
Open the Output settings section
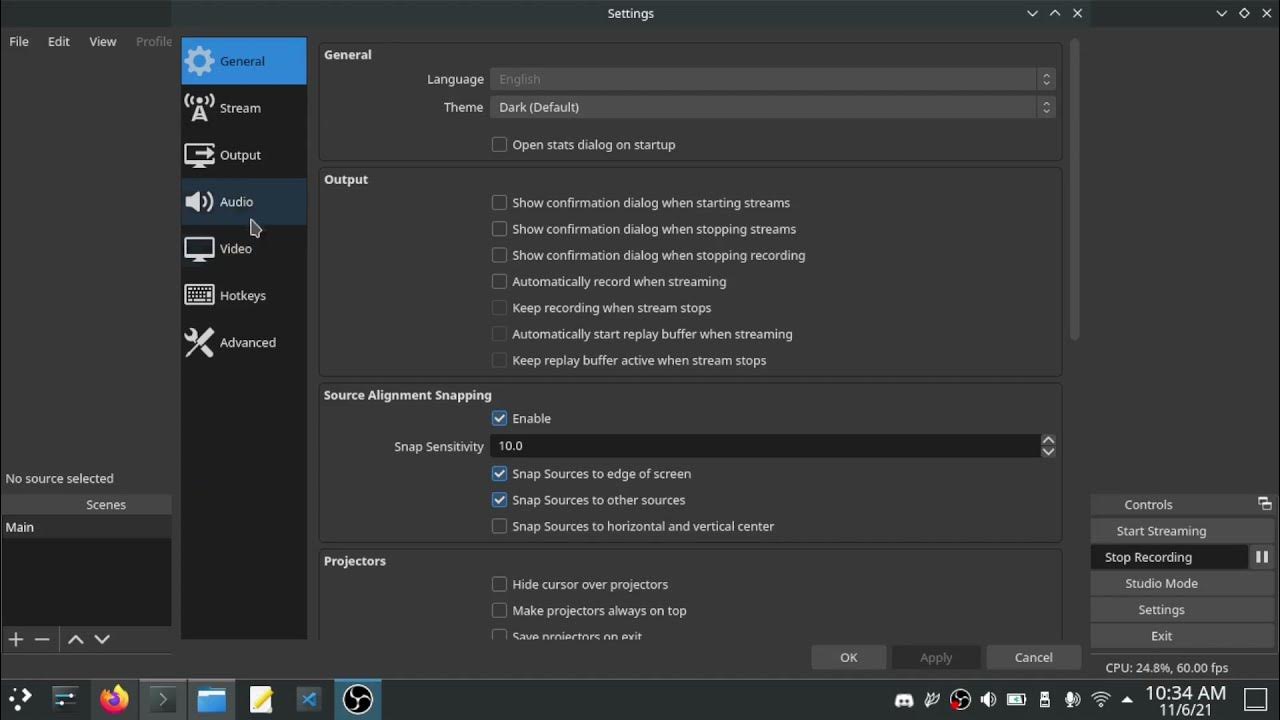(x=244, y=155)
